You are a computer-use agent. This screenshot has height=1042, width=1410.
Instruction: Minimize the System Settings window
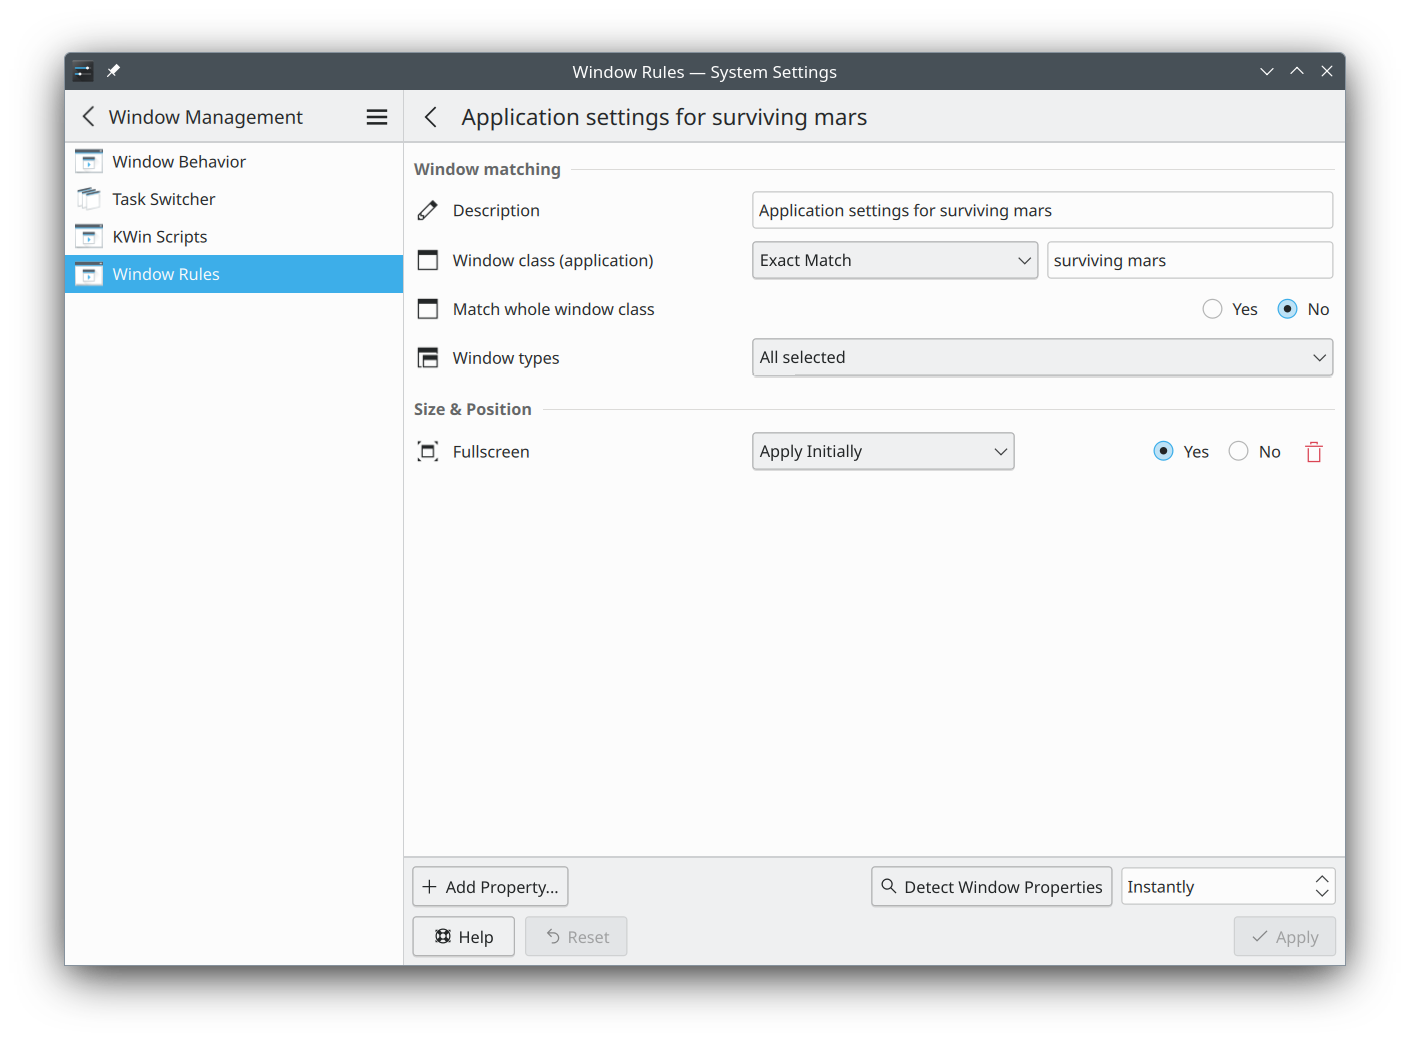[1267, 71]
